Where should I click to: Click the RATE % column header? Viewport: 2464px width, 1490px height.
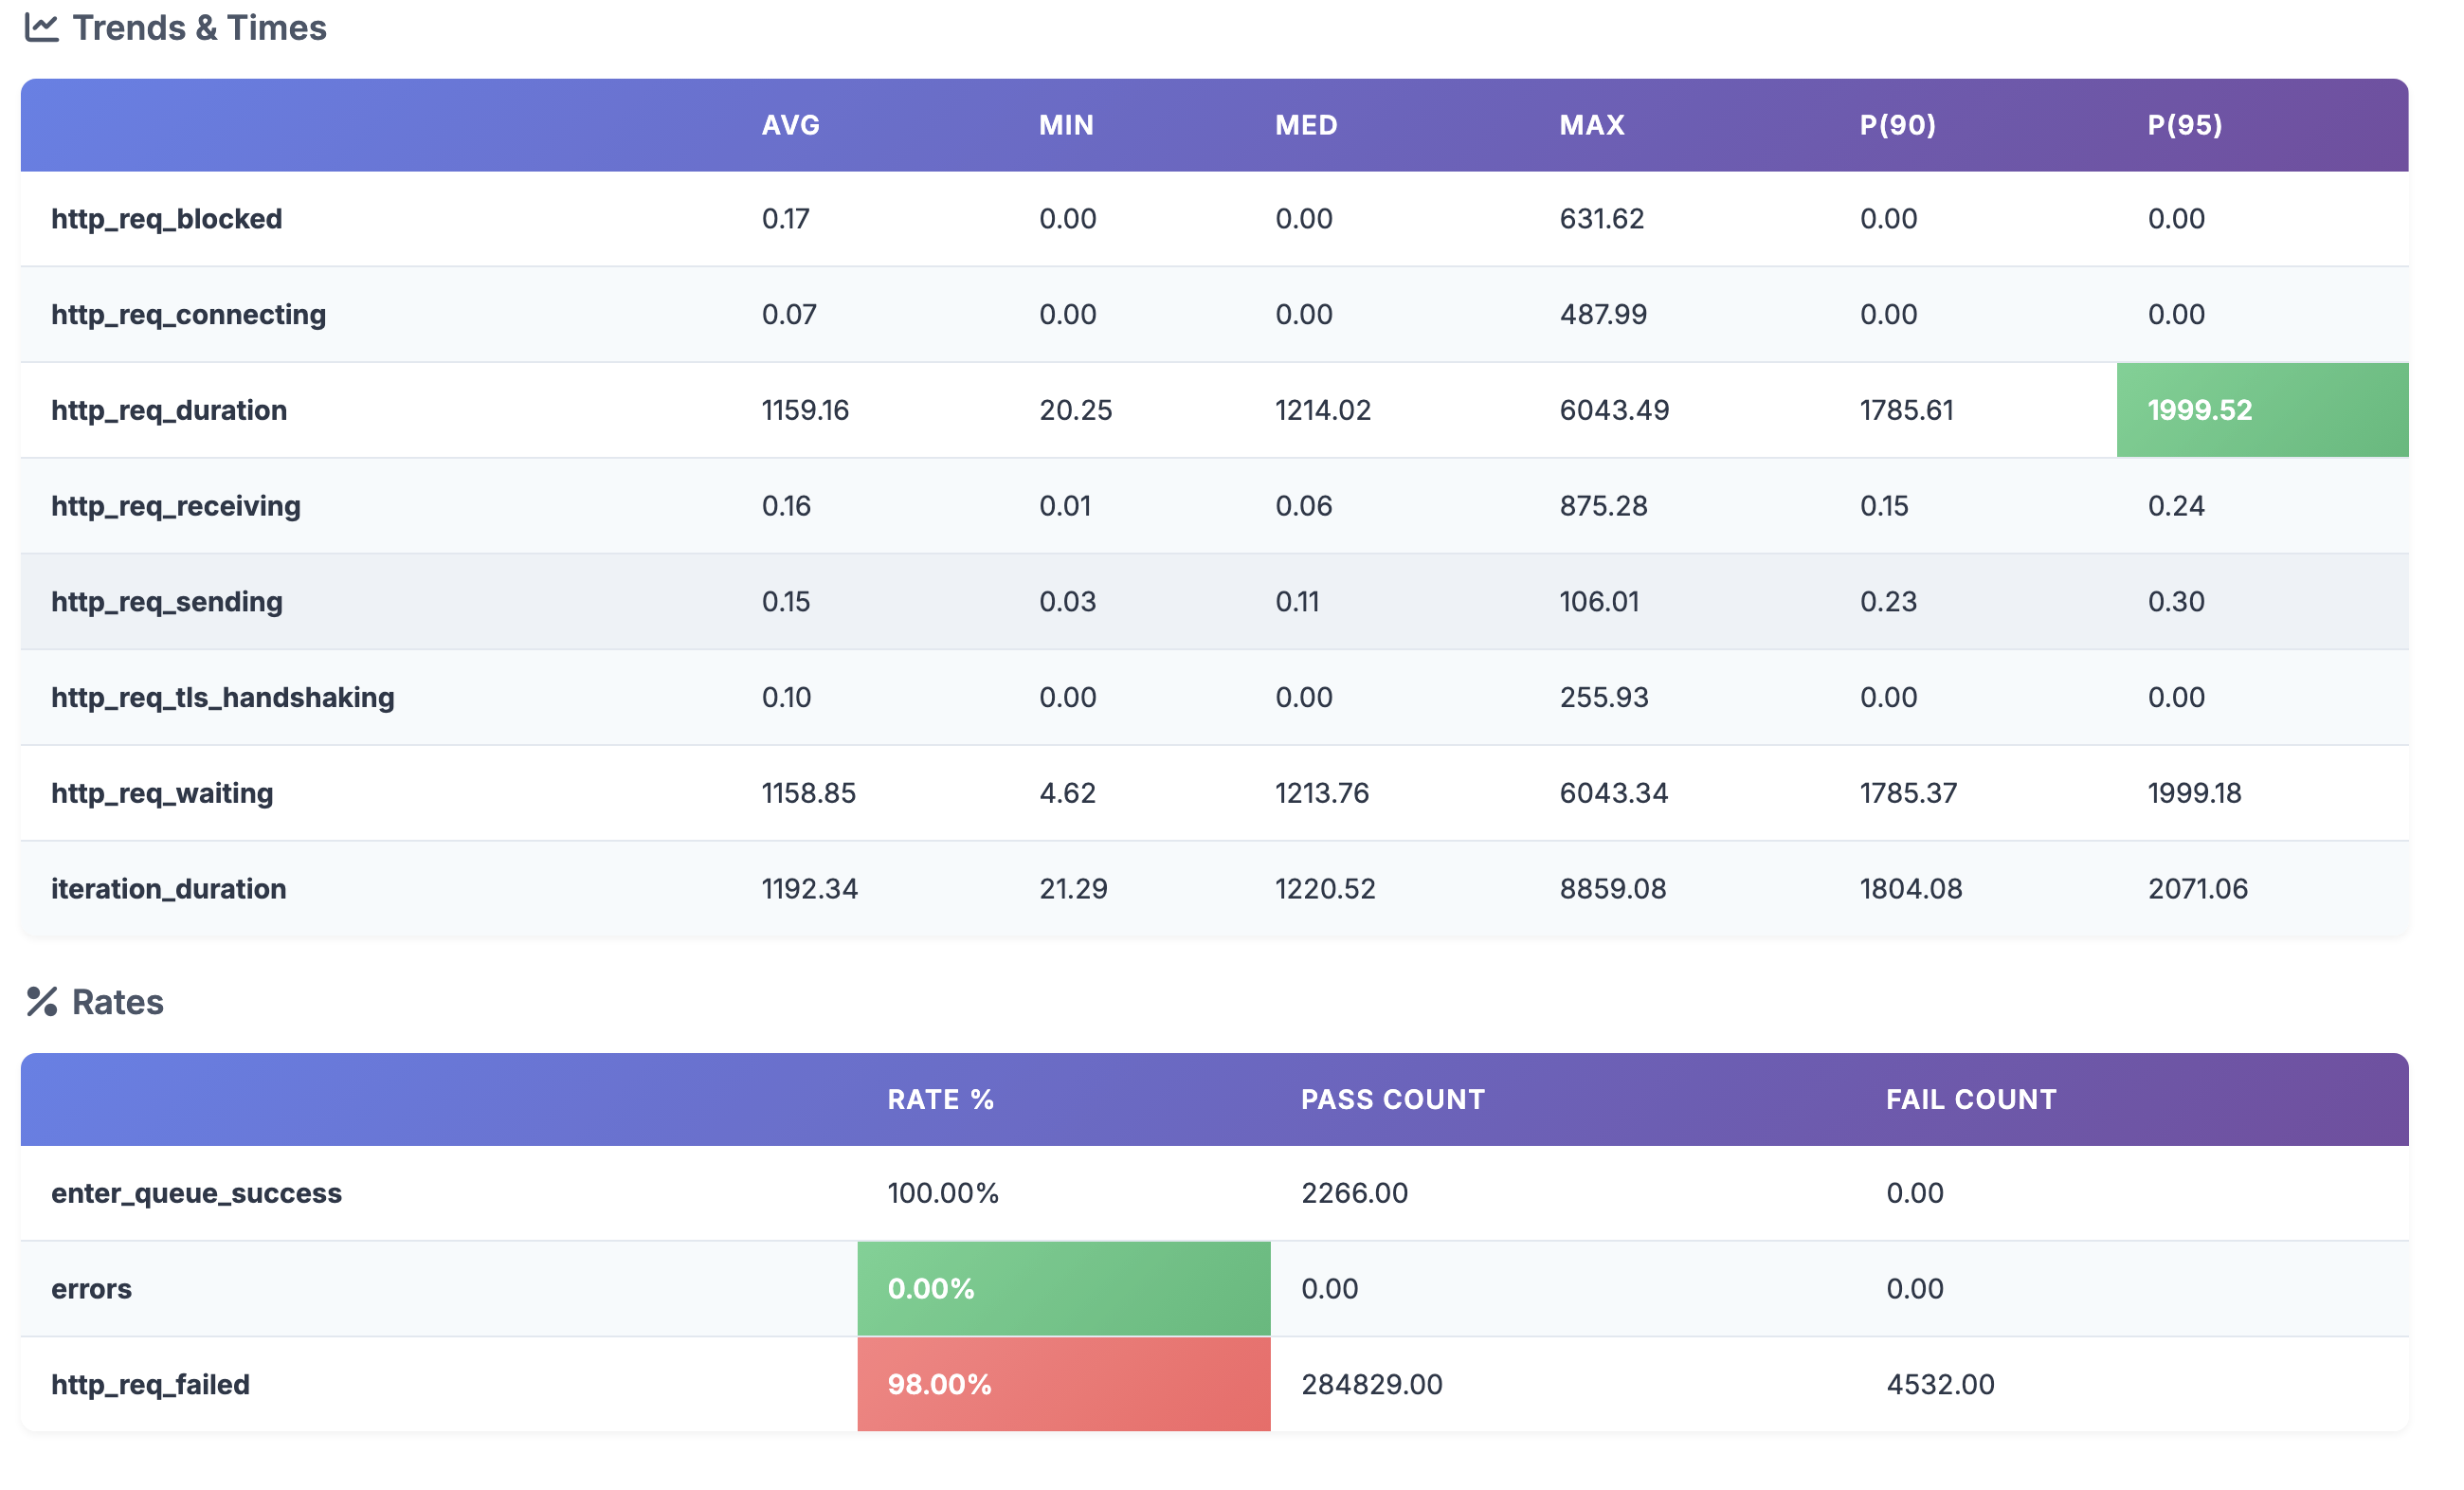tap(940, 1099)
